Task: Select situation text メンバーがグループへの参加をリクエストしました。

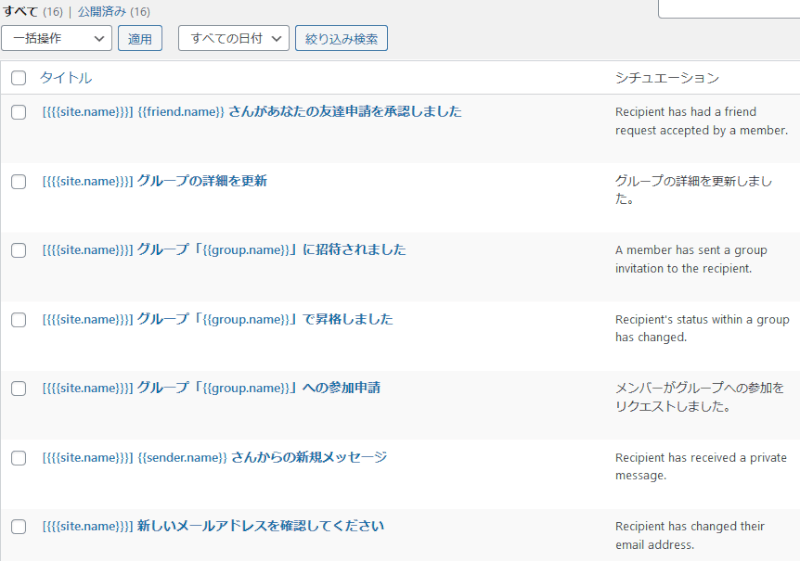Action: click(699, 397)
